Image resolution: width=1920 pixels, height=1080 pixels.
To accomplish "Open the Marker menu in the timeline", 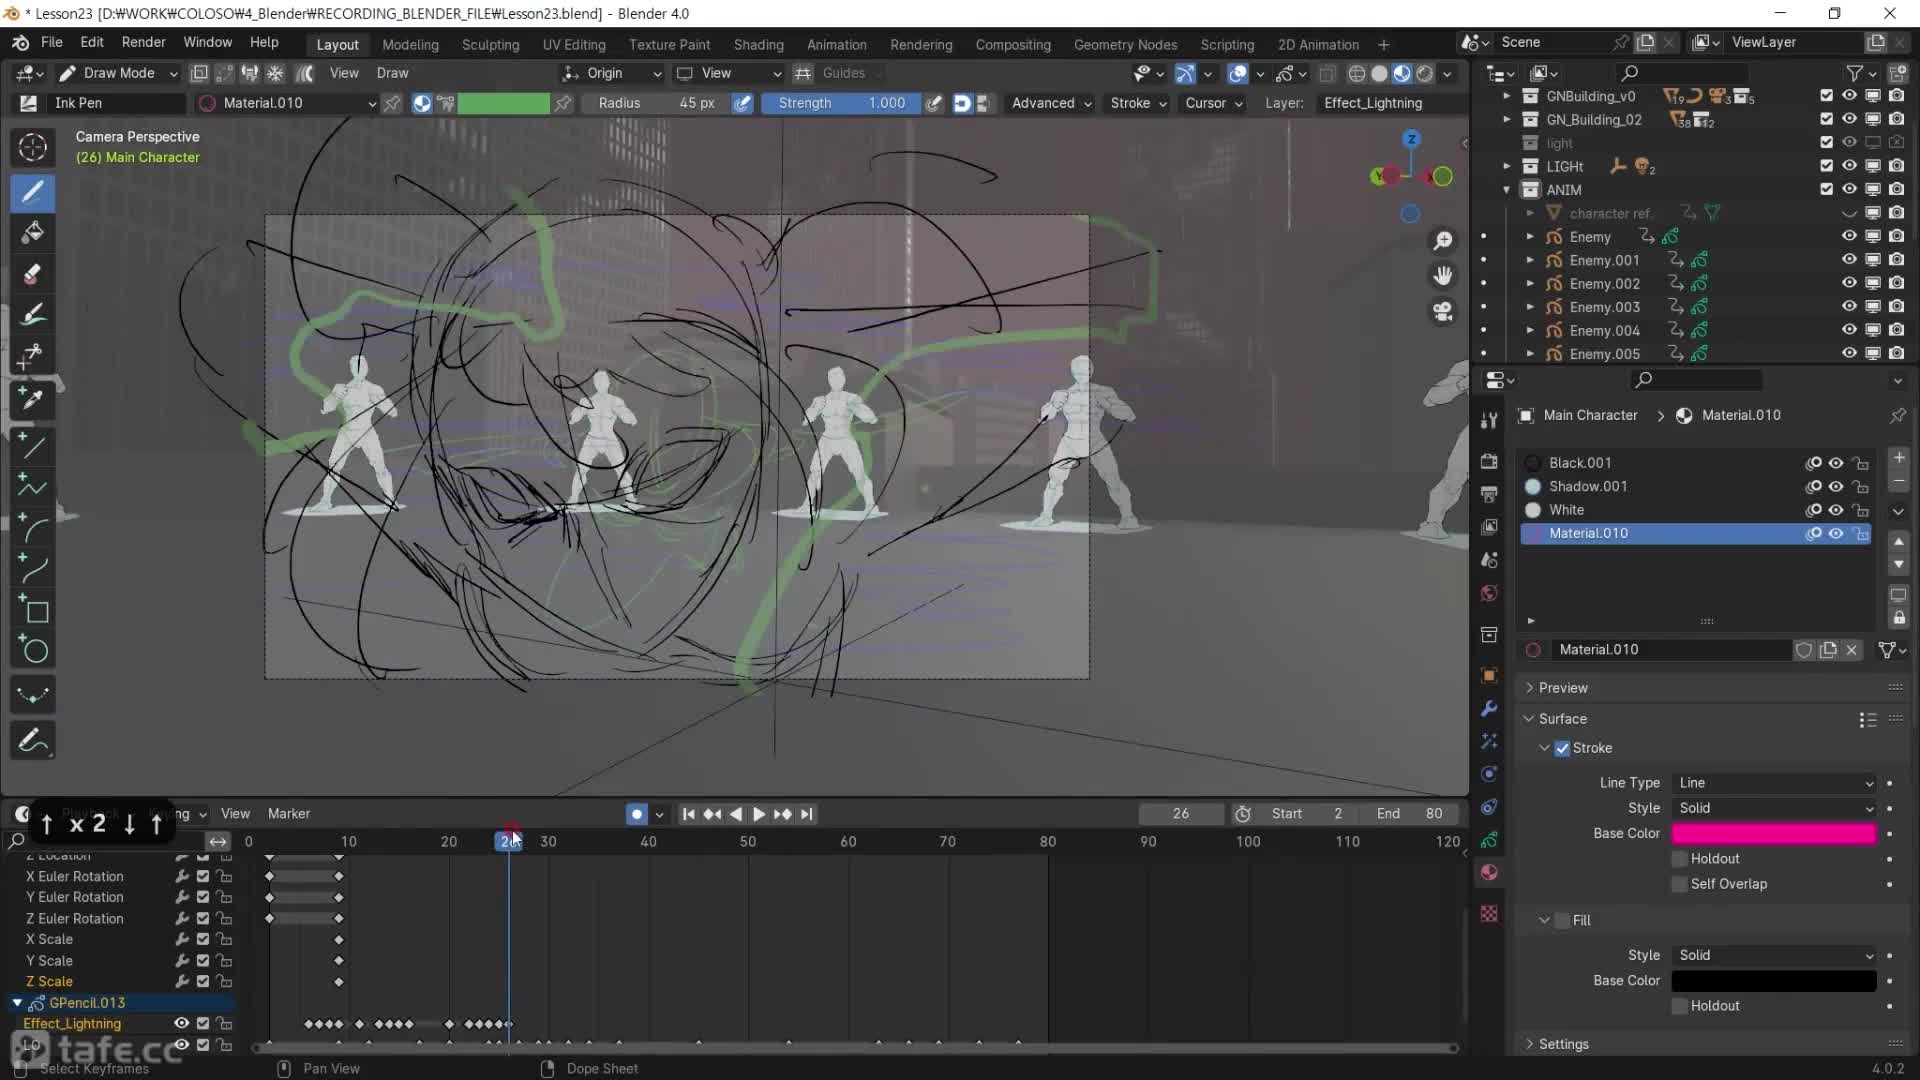I will click(x=289, y=814).
